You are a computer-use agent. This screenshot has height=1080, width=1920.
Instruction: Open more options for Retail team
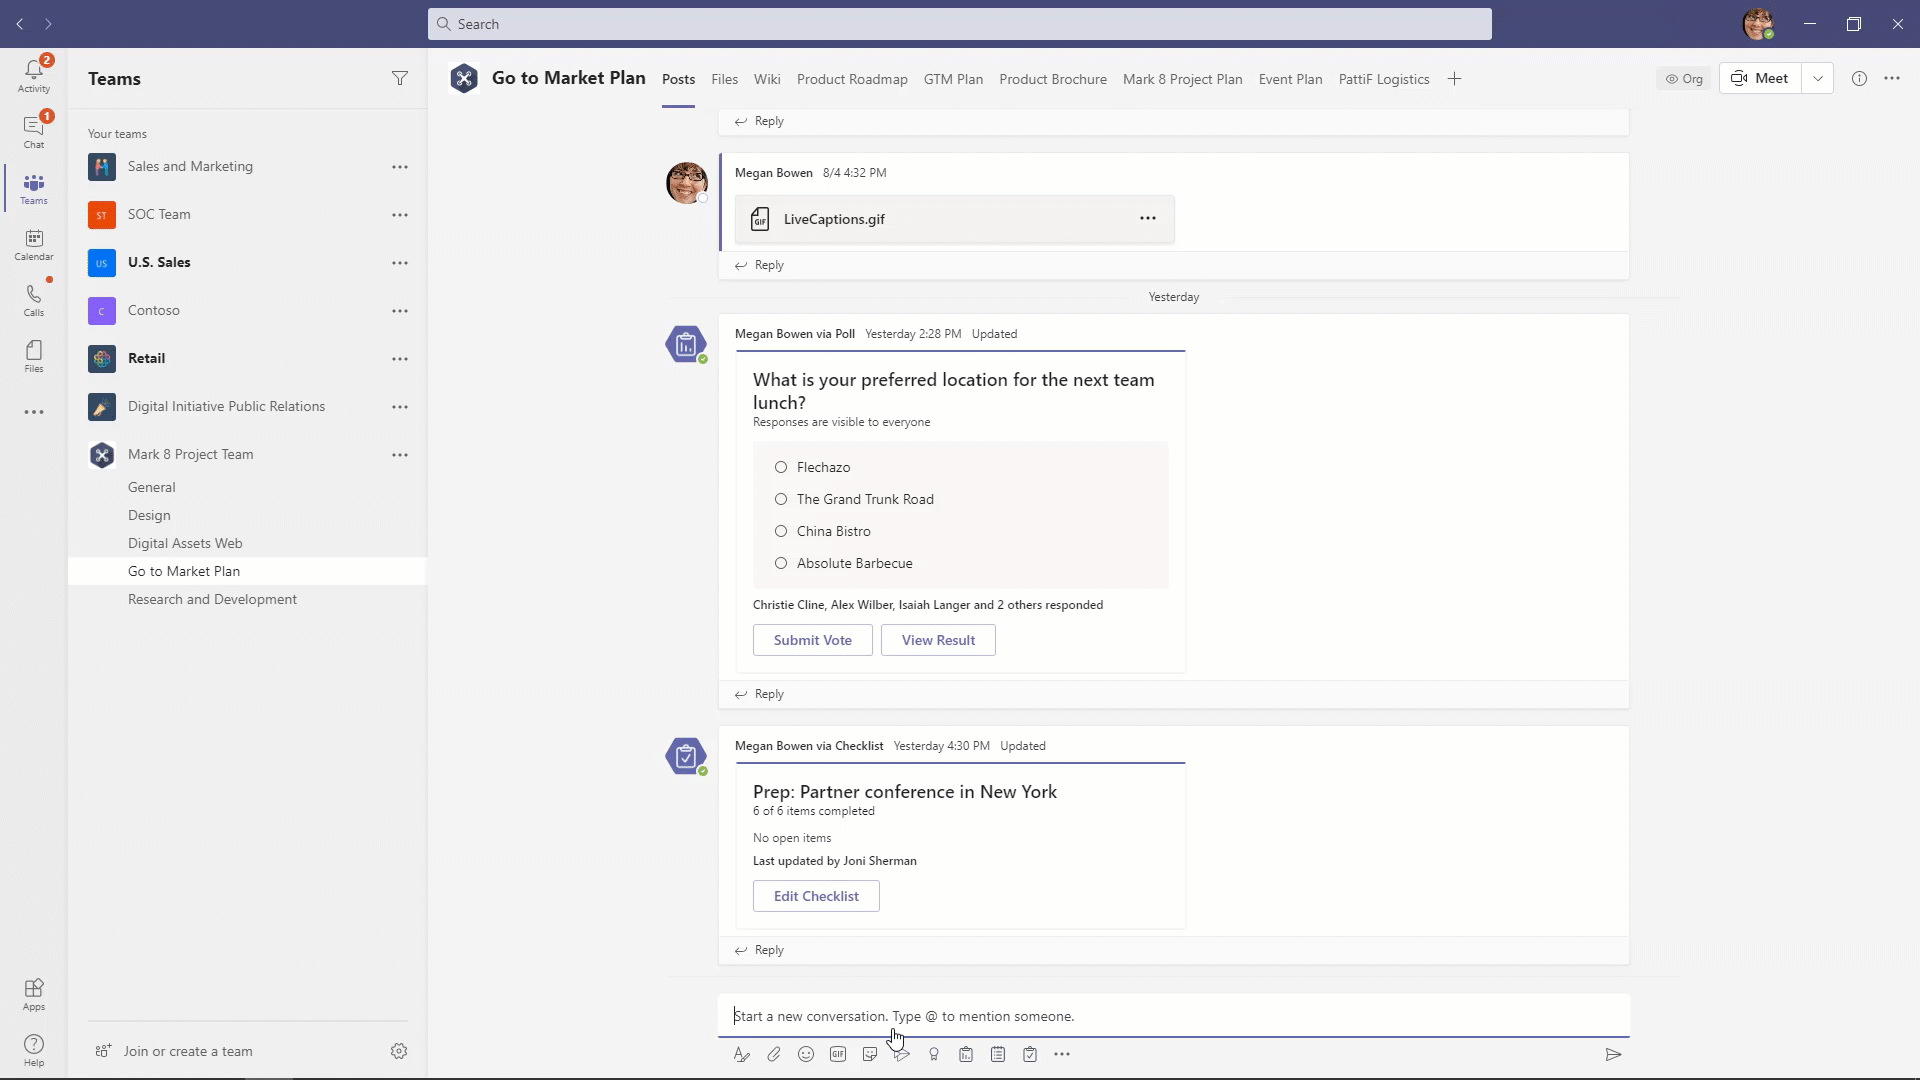tap(400, 359)
